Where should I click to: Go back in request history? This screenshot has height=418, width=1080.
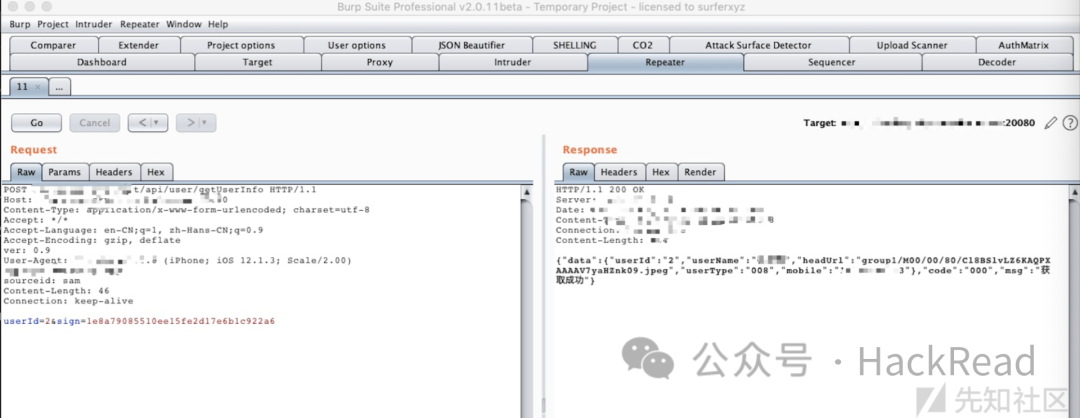point(148,123)
